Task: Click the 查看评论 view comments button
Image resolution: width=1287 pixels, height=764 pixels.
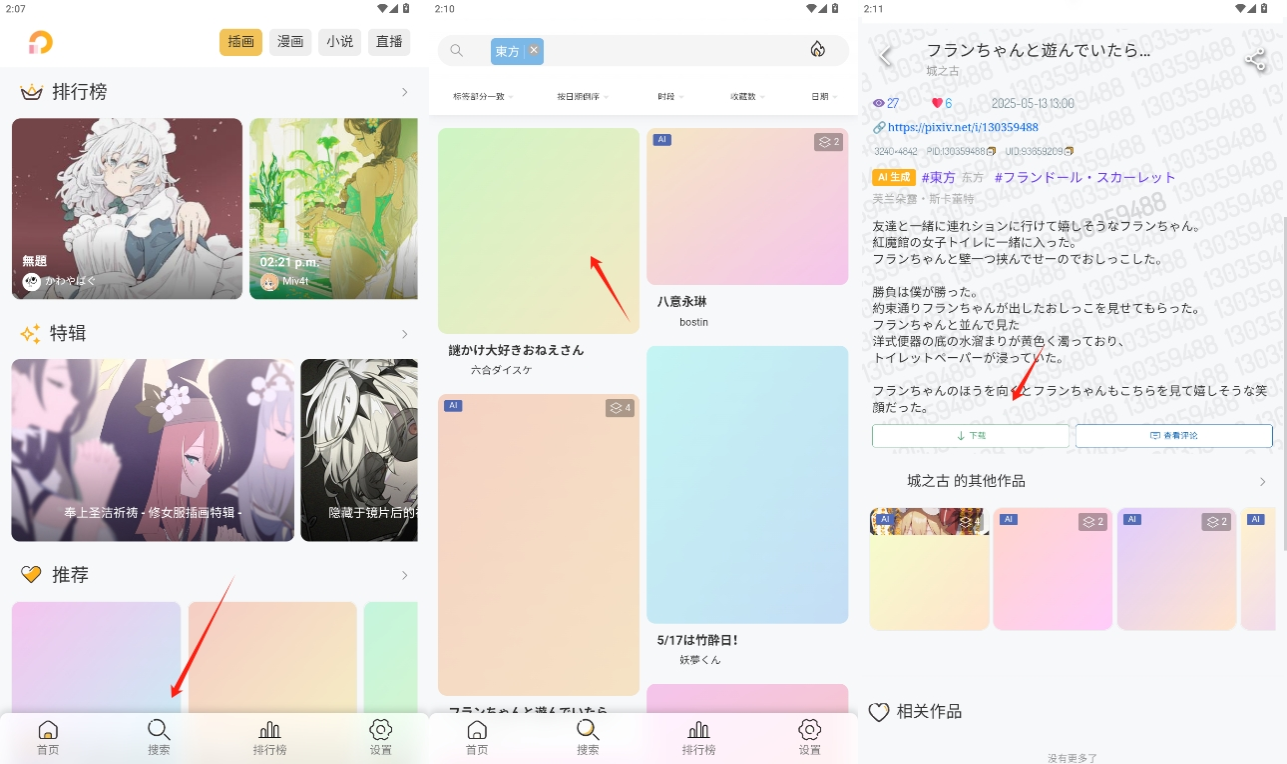Action: point(1174,436)
